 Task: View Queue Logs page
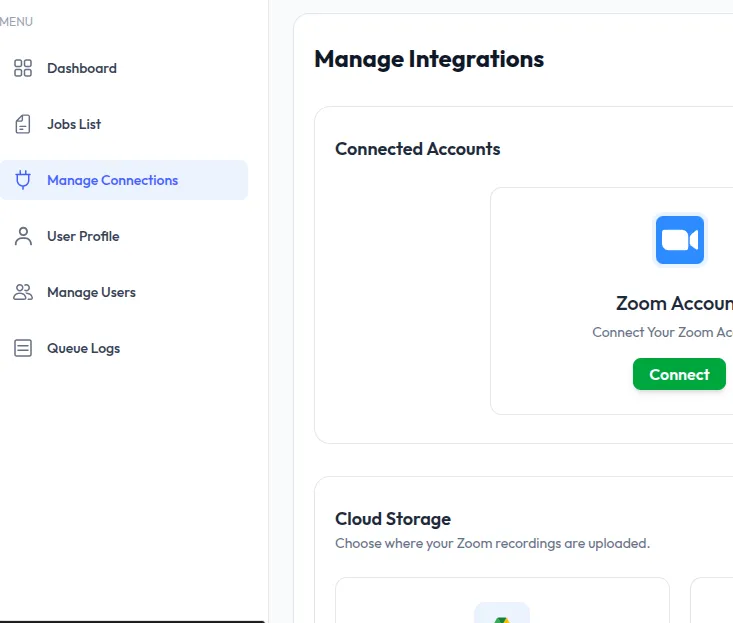pos(124,348)
